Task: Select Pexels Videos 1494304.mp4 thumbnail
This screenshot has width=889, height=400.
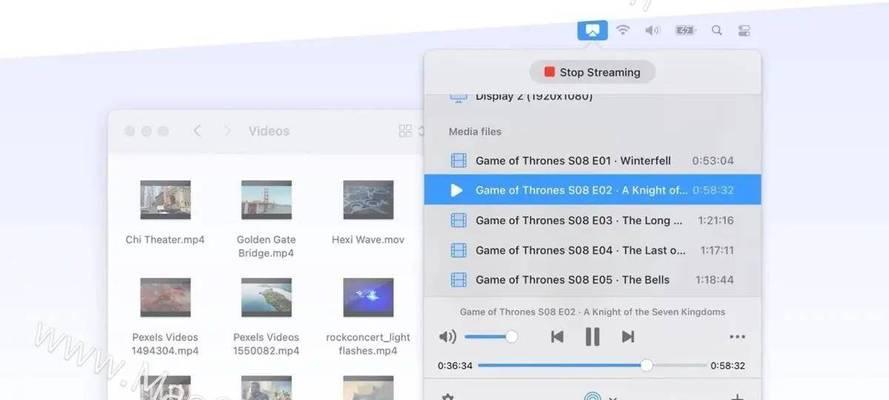Action: click(166, 297)
